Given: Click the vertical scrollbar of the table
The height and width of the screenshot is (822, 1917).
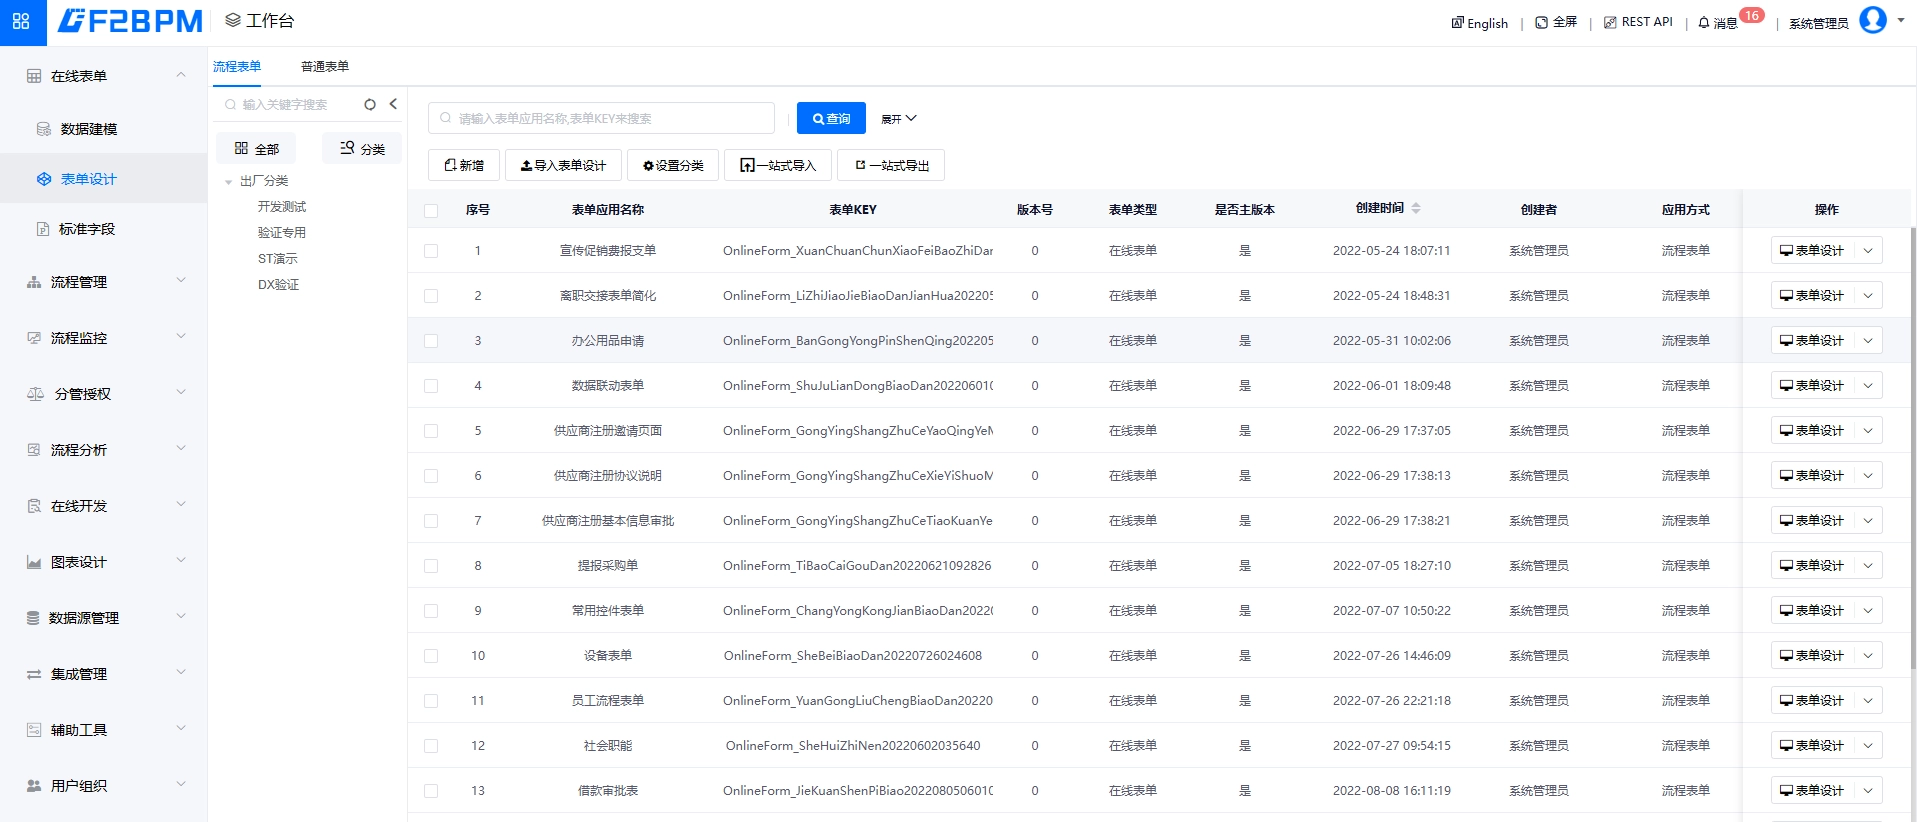Looking at the screenshot, I should (1913, 450).
